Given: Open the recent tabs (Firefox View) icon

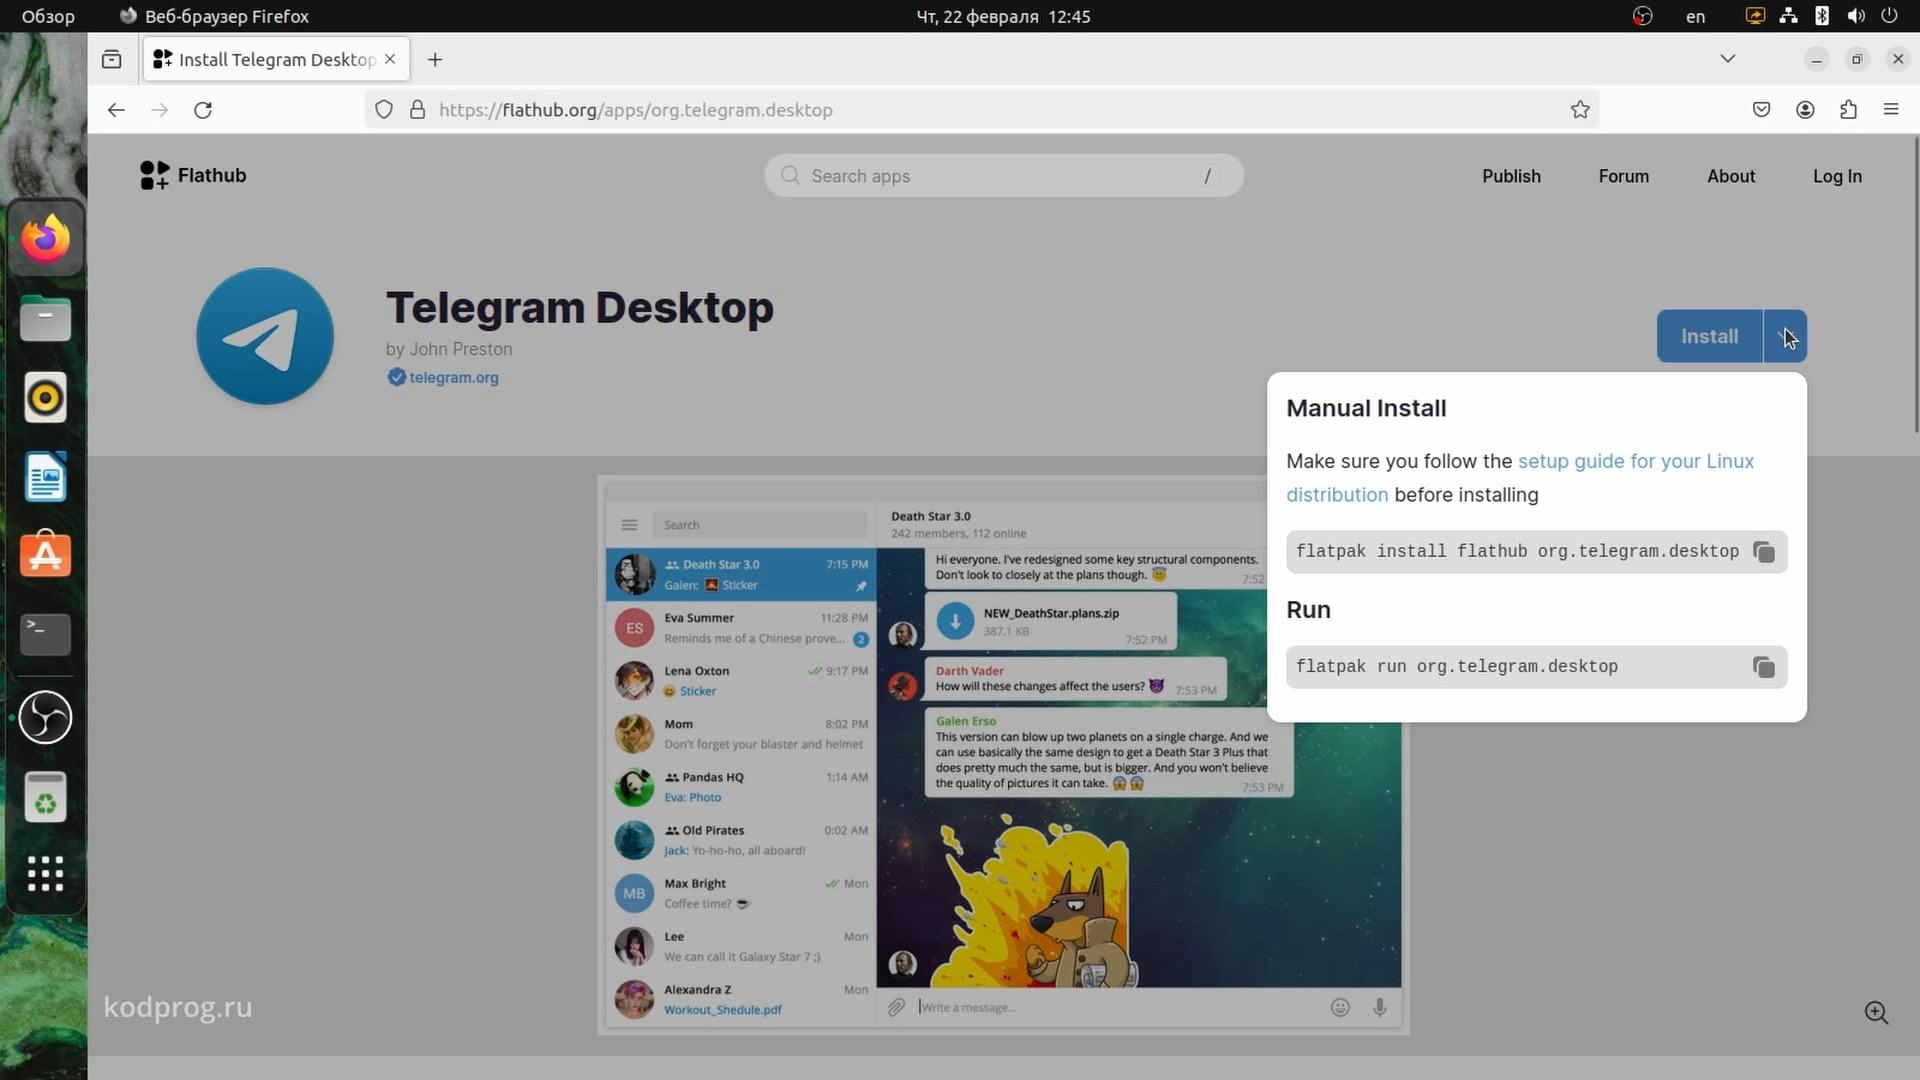Looking at the screenshot, I should (x=112, y=60).
